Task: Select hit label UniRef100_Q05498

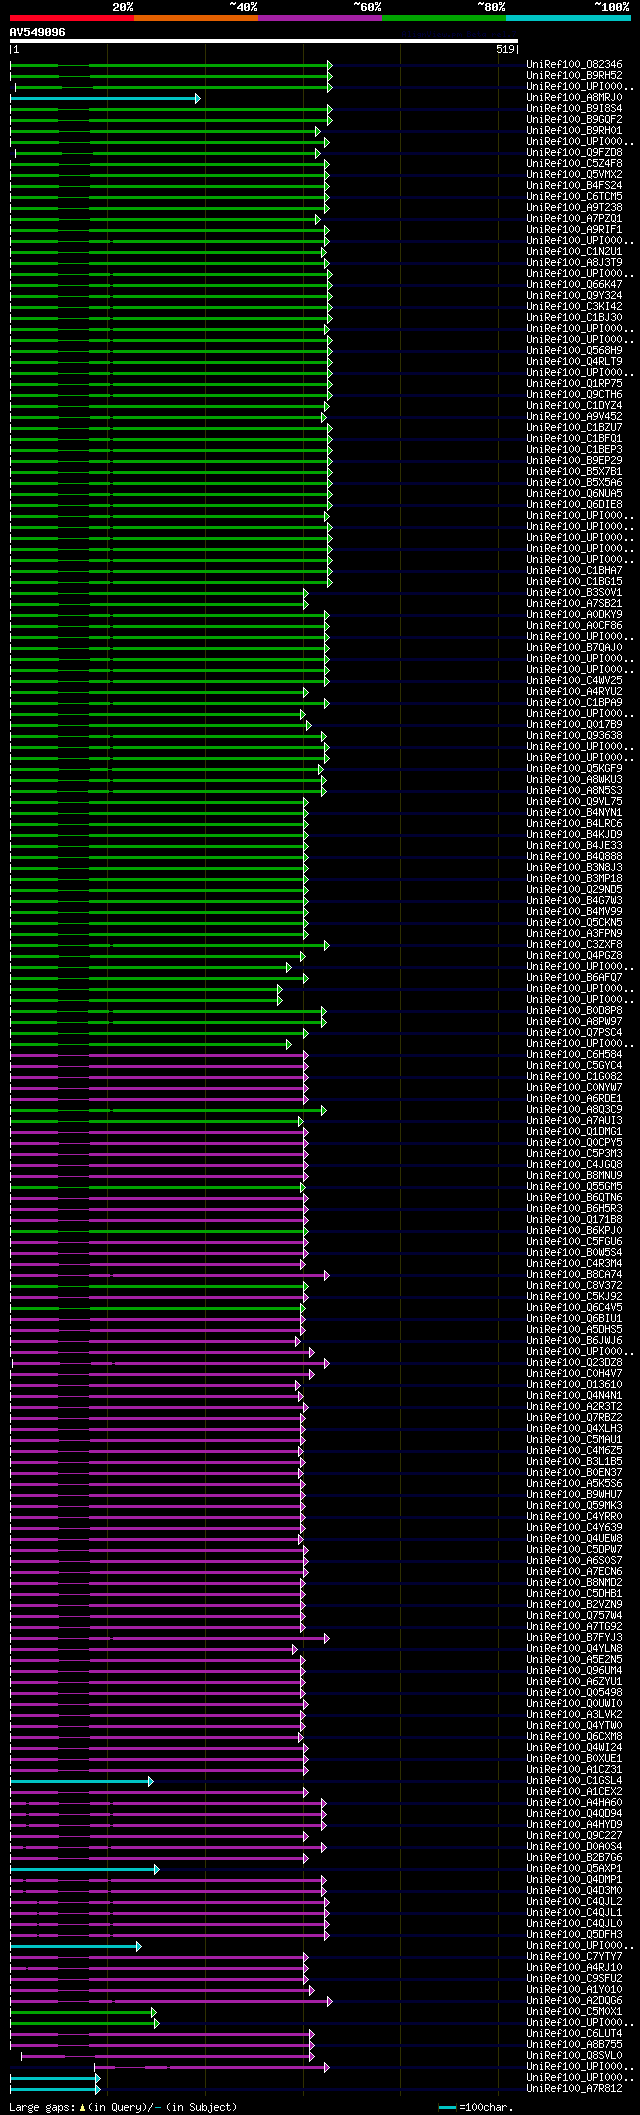Action: click(x=574, y=1693)
